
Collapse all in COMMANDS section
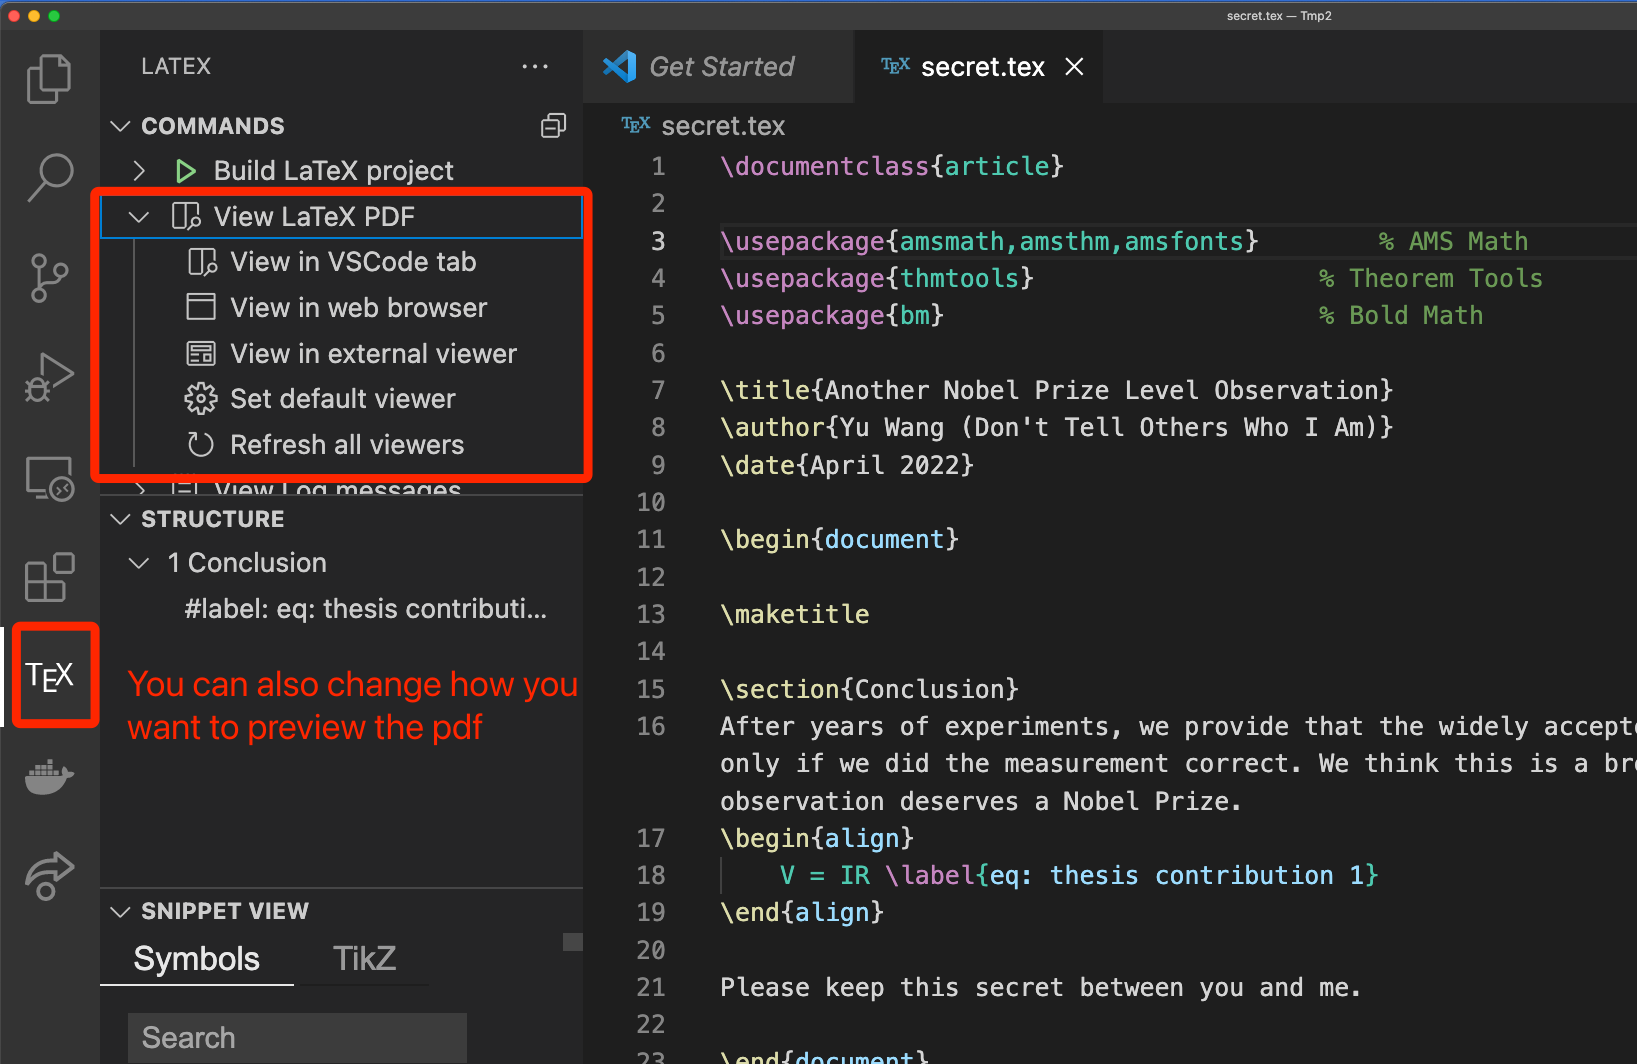pos(553,125)
